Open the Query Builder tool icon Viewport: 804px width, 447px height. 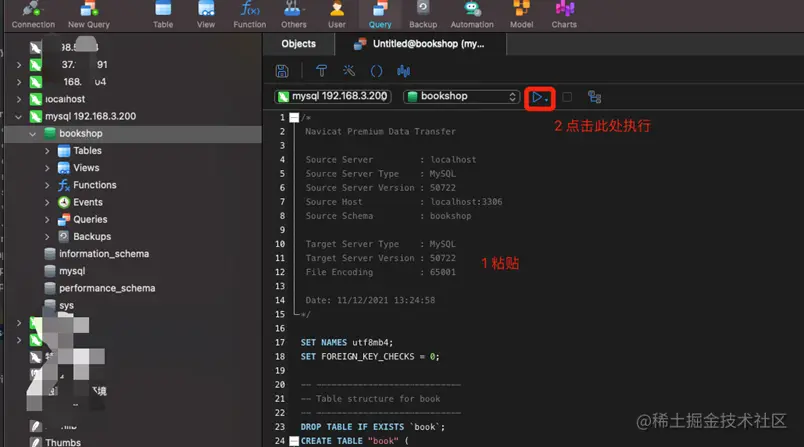321,71
